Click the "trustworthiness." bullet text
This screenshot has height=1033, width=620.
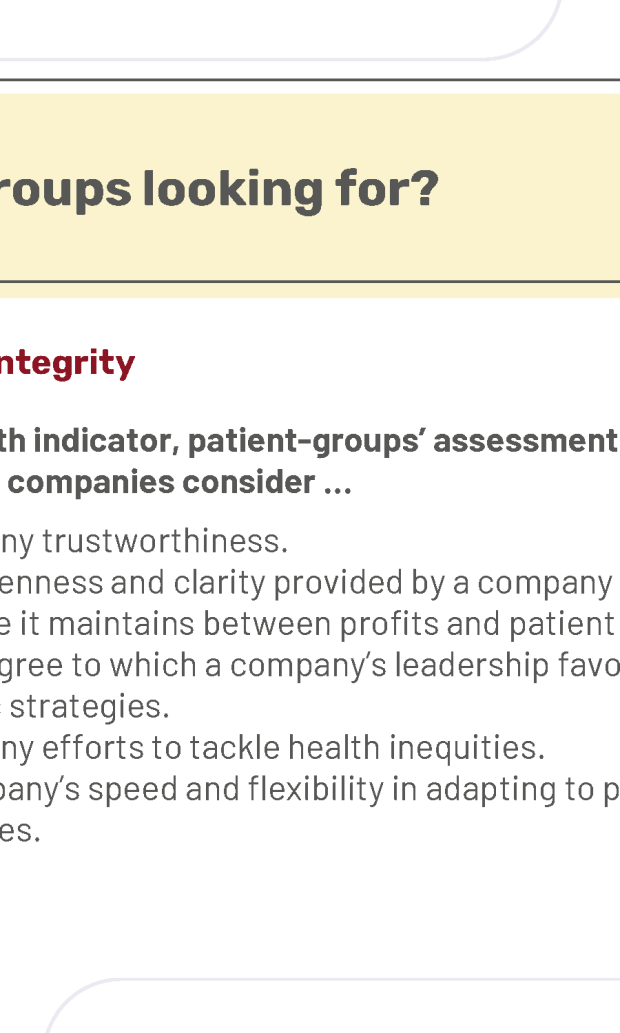[x=165, y=542]
